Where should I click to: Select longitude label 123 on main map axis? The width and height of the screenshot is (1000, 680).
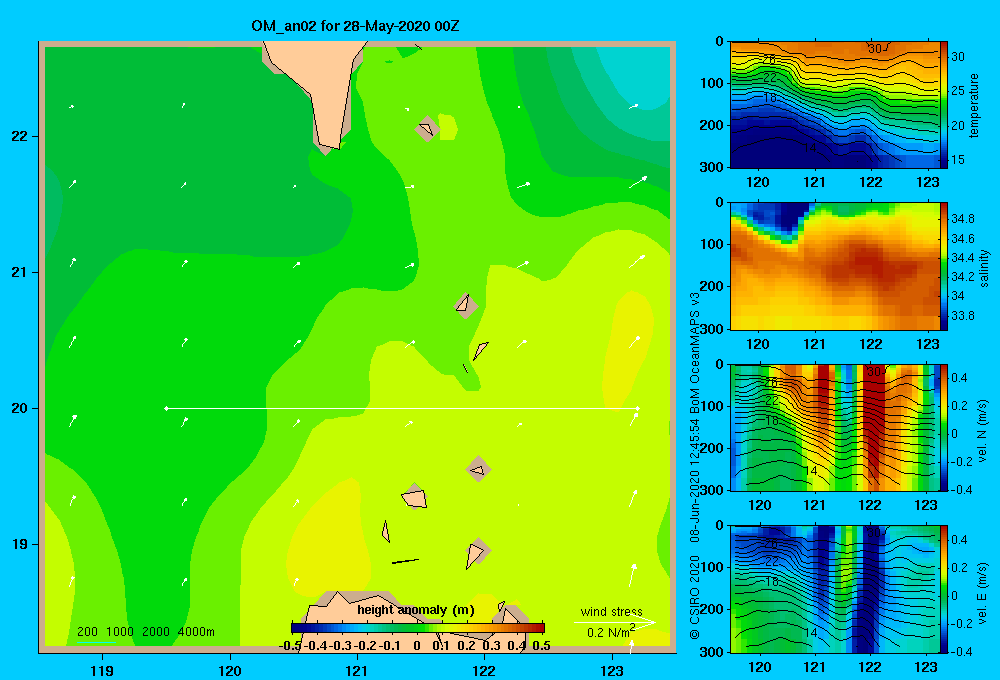[x=612, y=670]
